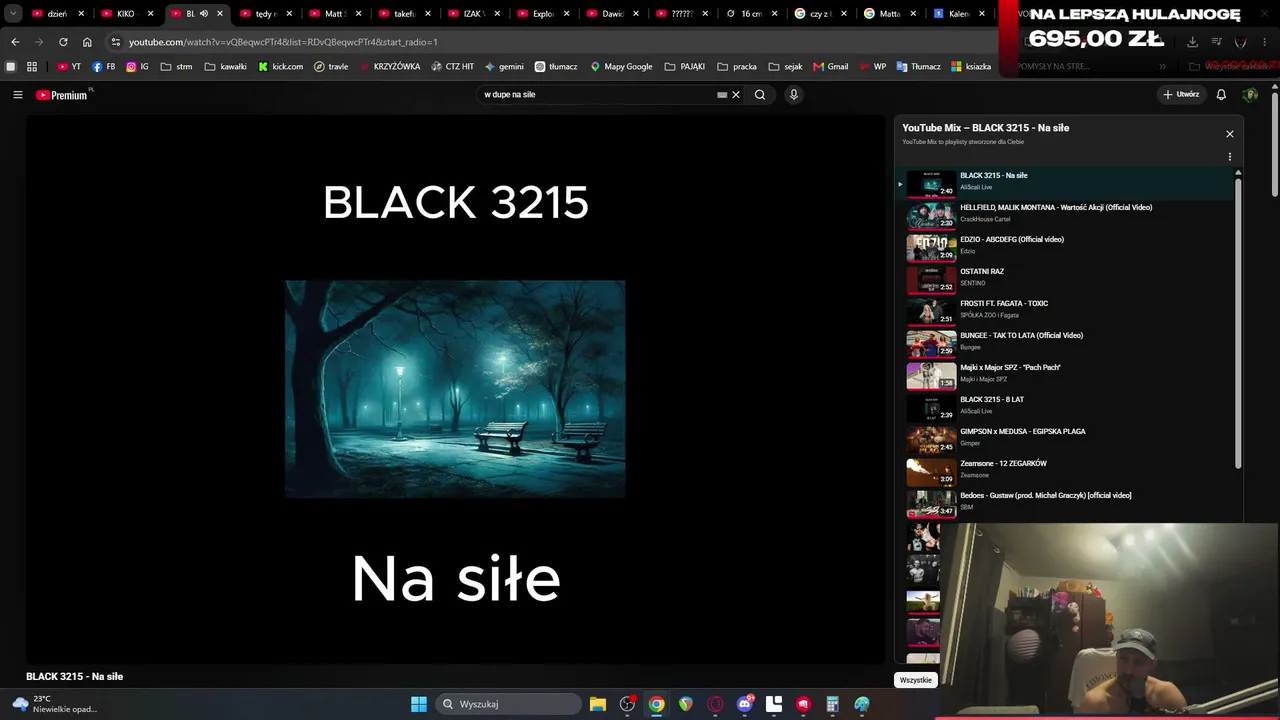1280x720 pixels.
Task: Open the travle bookmark
Action: coord(331,67)
